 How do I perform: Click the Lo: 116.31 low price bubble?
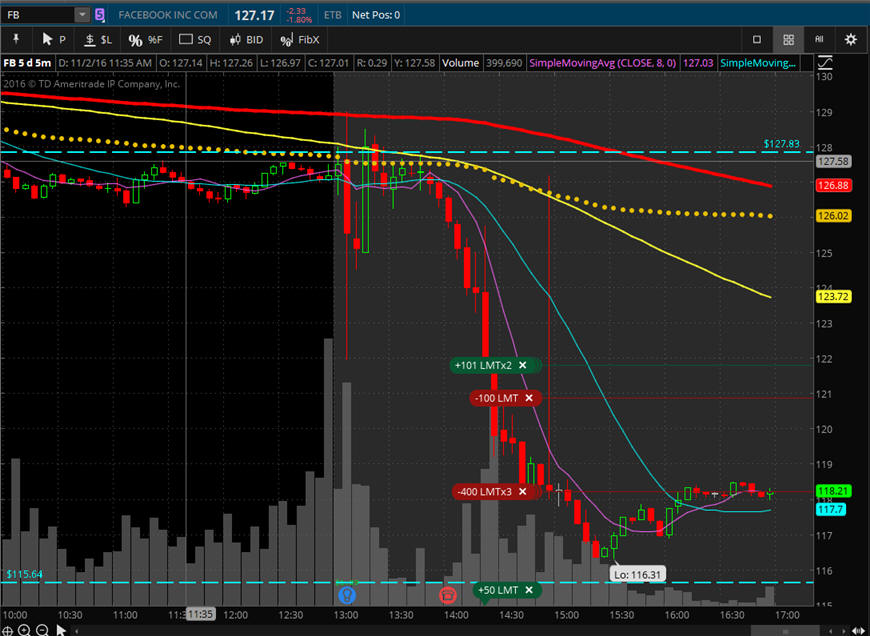[638, 574]
